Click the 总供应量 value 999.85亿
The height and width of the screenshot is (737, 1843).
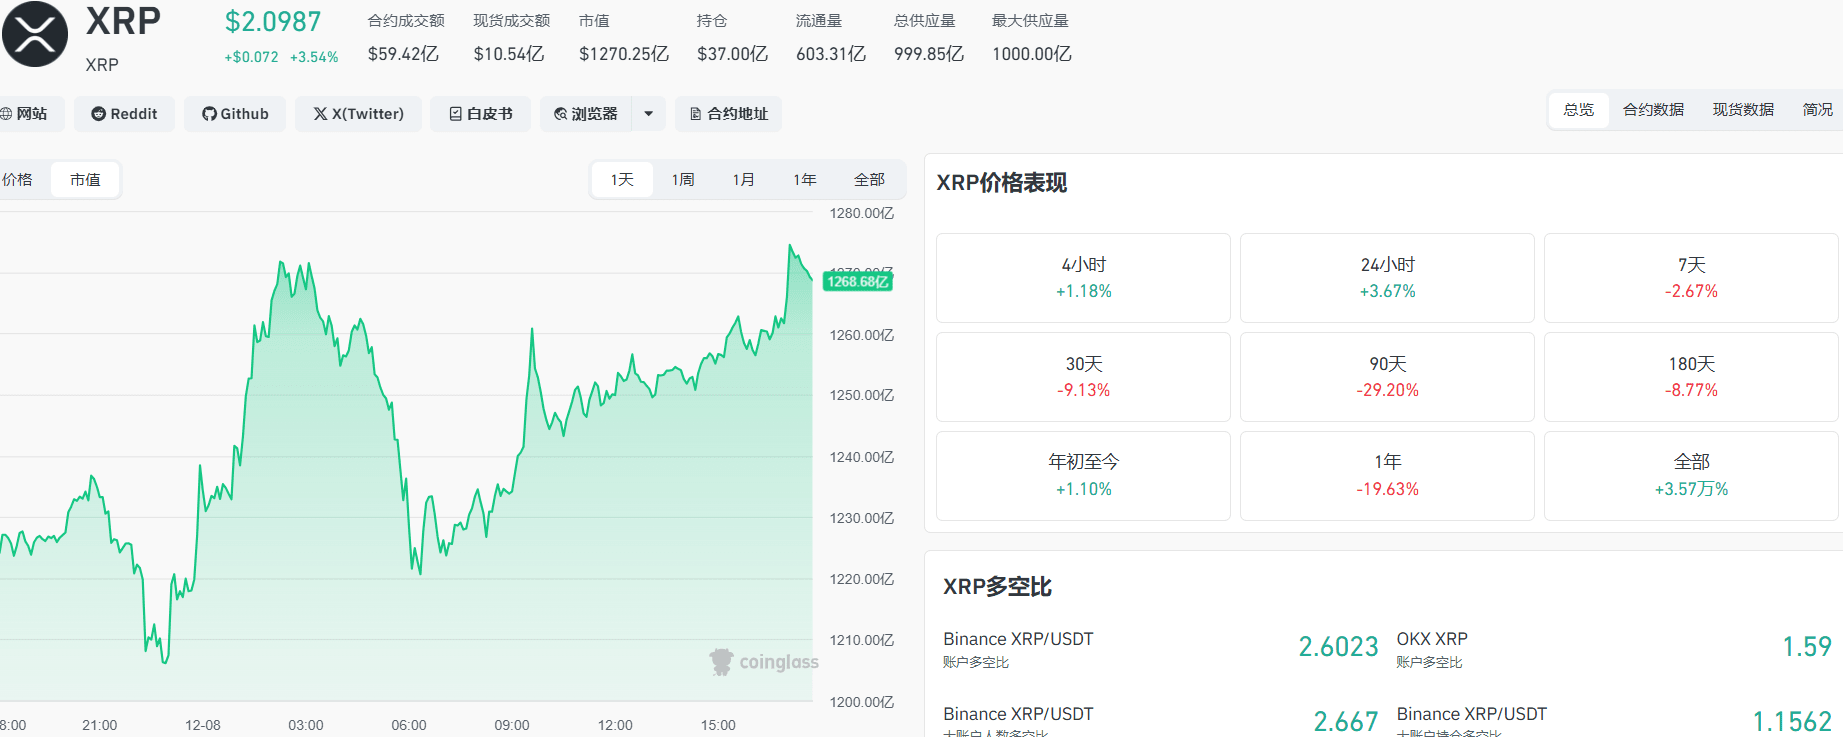click(x=929, y=54)
